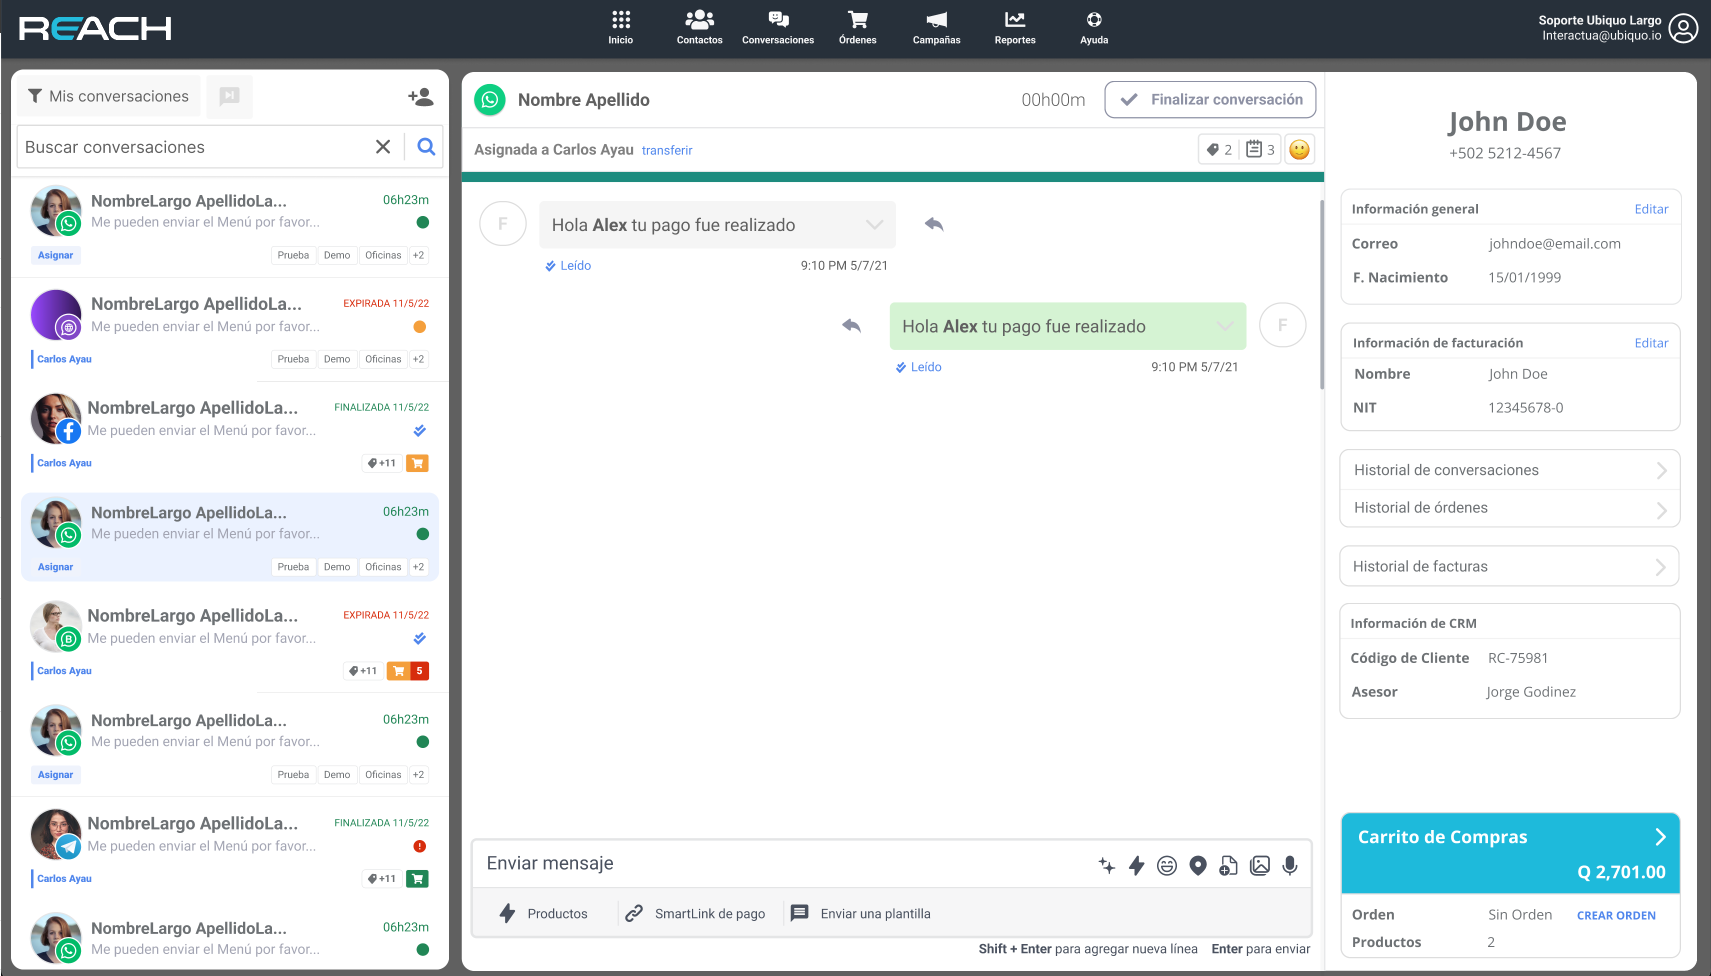Expand Historial de facturas

tap(1509, 567)
